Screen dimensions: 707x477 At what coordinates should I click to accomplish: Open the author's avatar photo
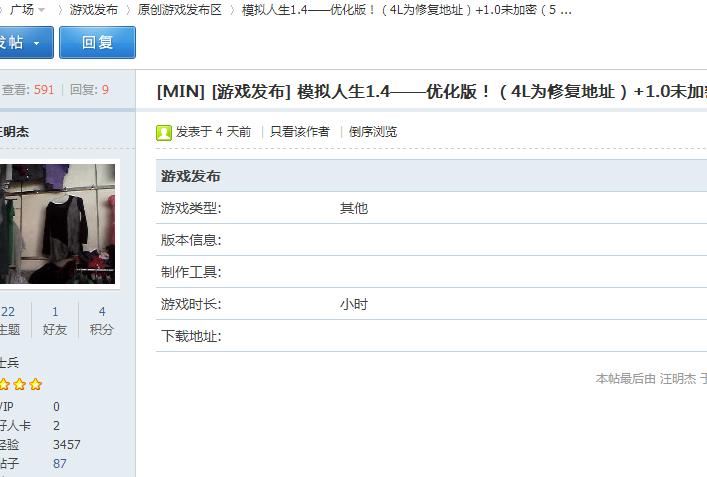coord(57,224)
